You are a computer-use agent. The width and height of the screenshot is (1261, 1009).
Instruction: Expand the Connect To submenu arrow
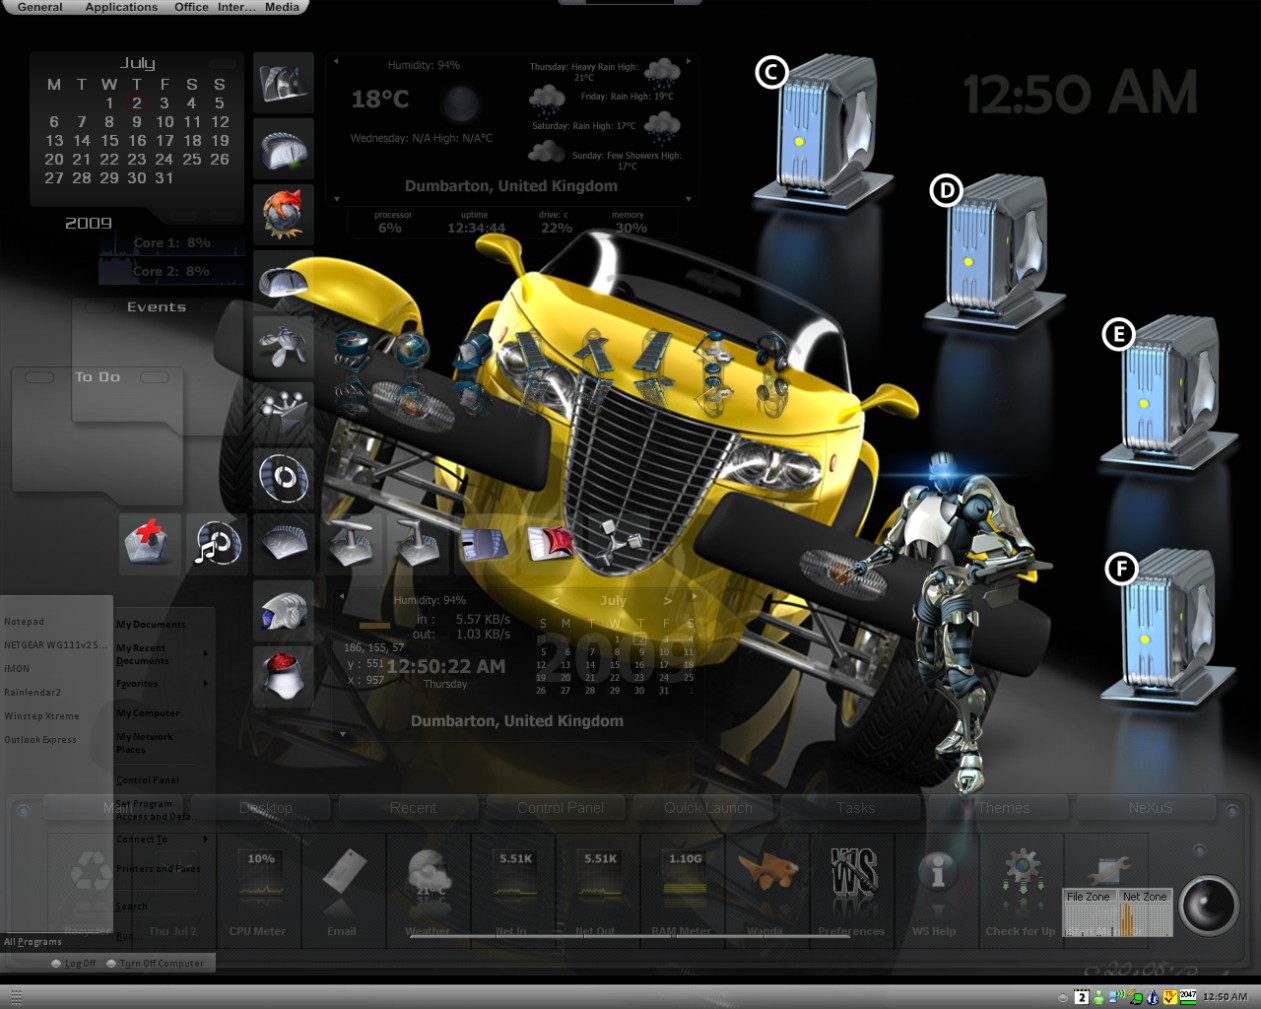(206, 839)
